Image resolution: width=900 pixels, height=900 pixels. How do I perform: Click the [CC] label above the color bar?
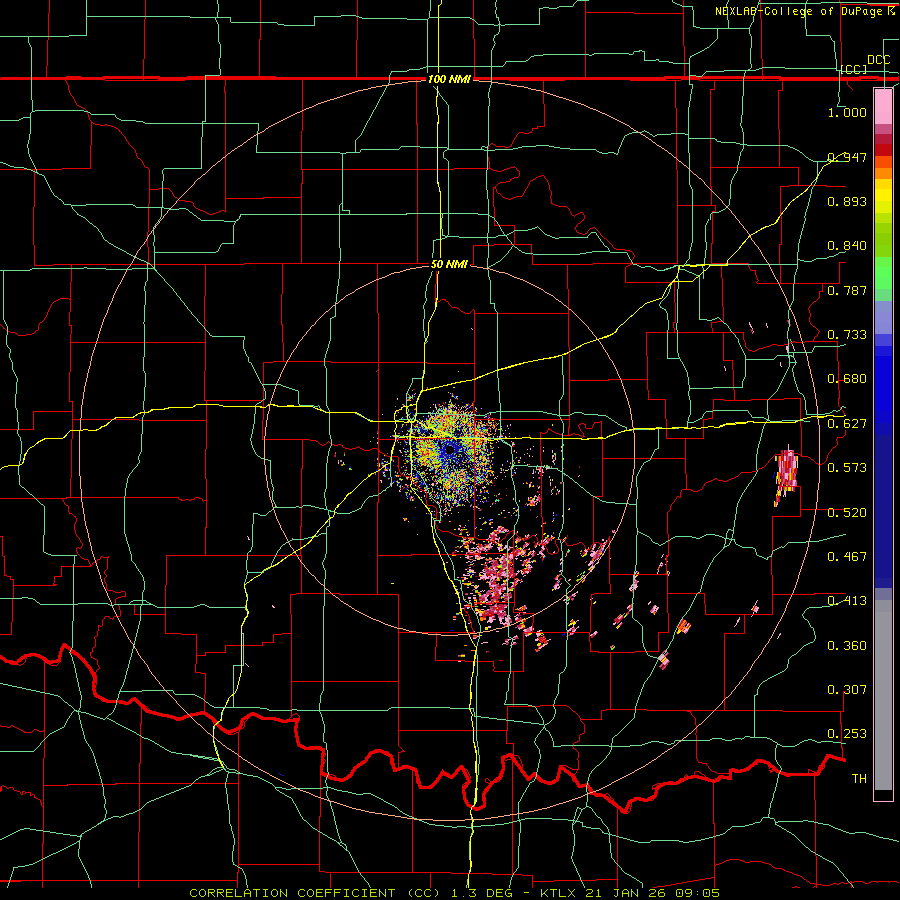(854, 69)
